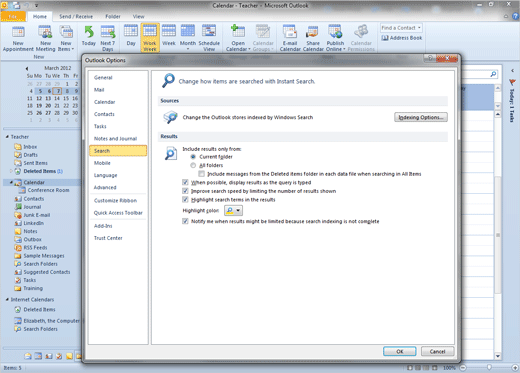The height and width of the screenshot is (373, 520).
Task: Open Outbox folder
Action: tap(32, 239)
